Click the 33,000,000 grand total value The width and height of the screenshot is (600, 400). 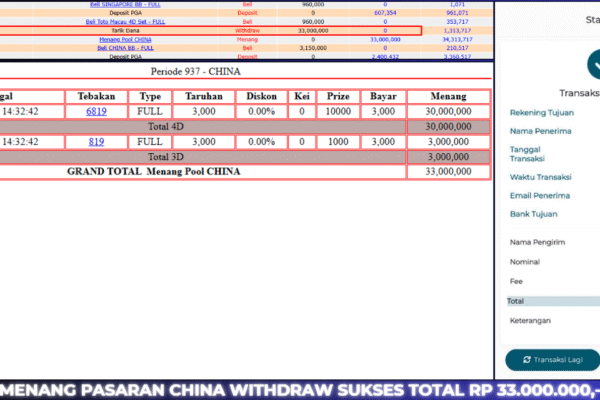(x=448, y=171)
